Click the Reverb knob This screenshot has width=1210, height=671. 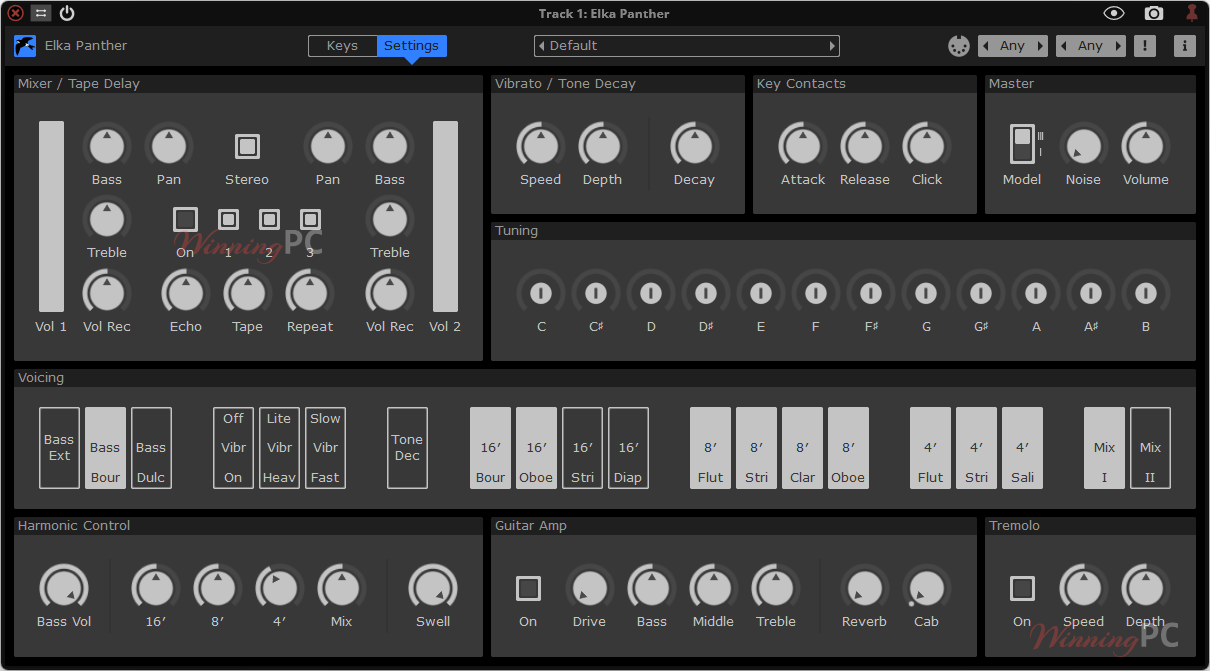coord(864,588)
